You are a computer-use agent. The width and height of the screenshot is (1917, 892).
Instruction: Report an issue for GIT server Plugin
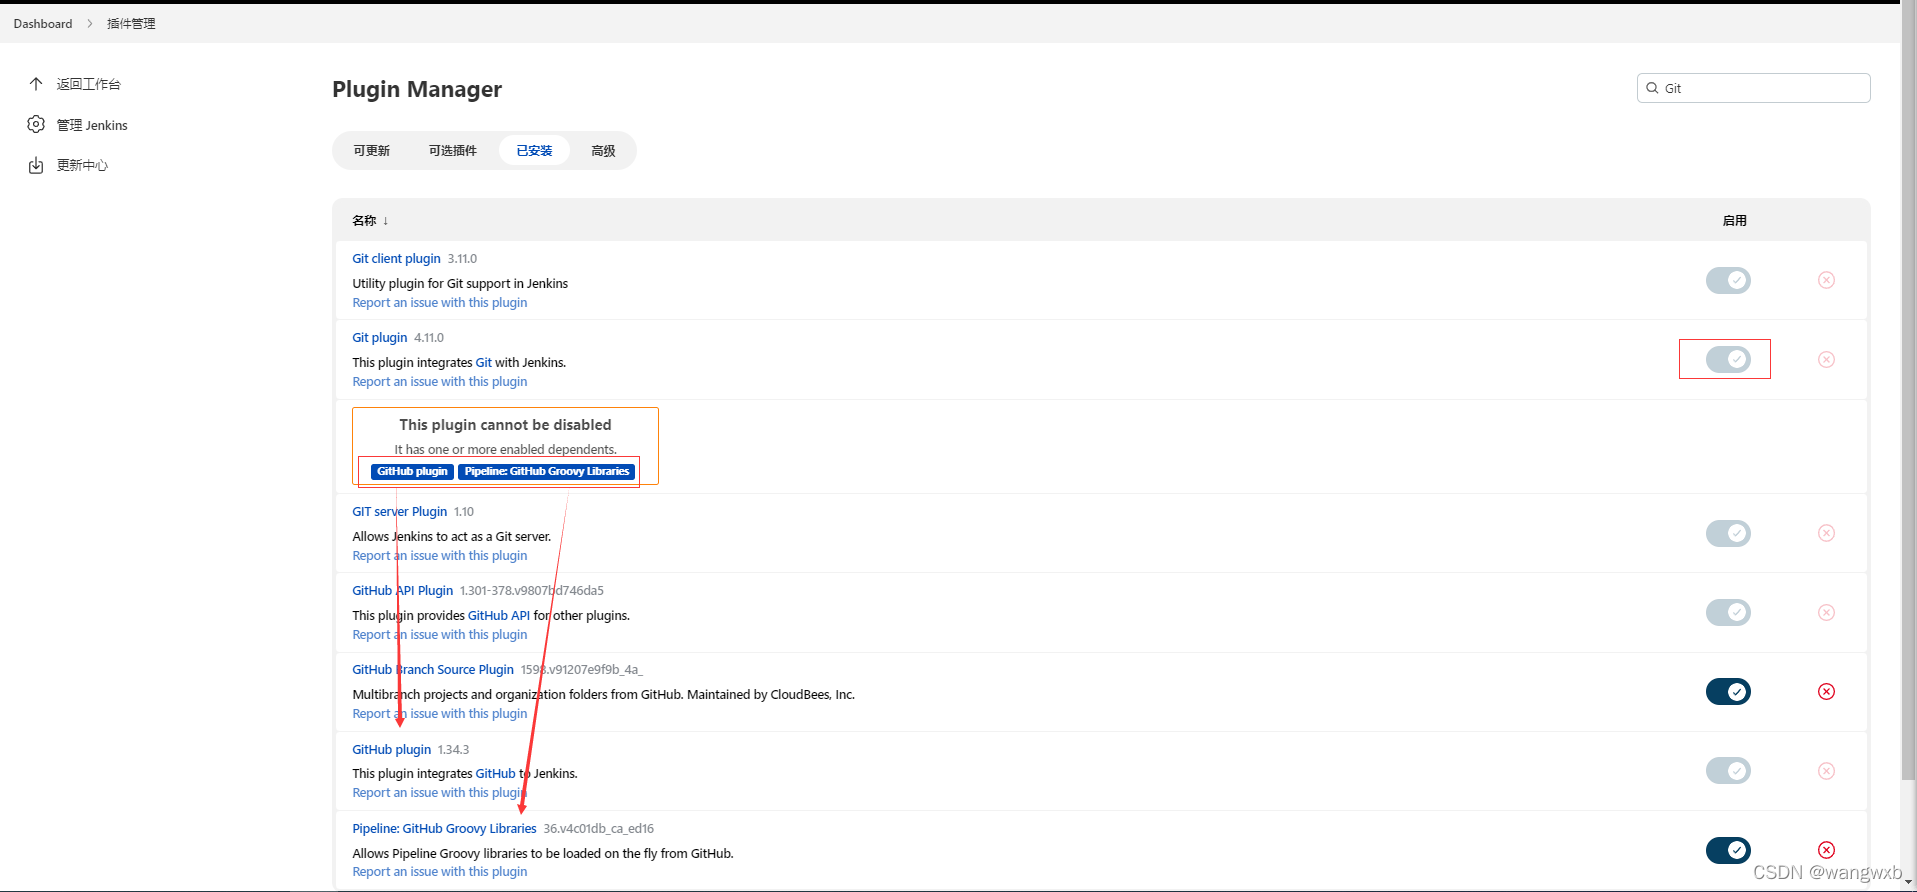point(440,555)
